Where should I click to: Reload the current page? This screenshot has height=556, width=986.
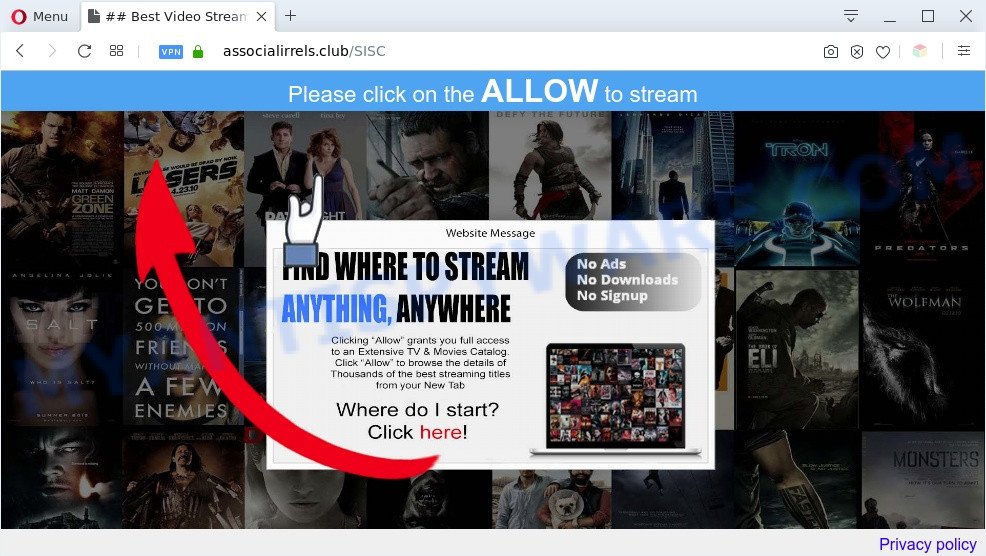click(x=84, y=51)
